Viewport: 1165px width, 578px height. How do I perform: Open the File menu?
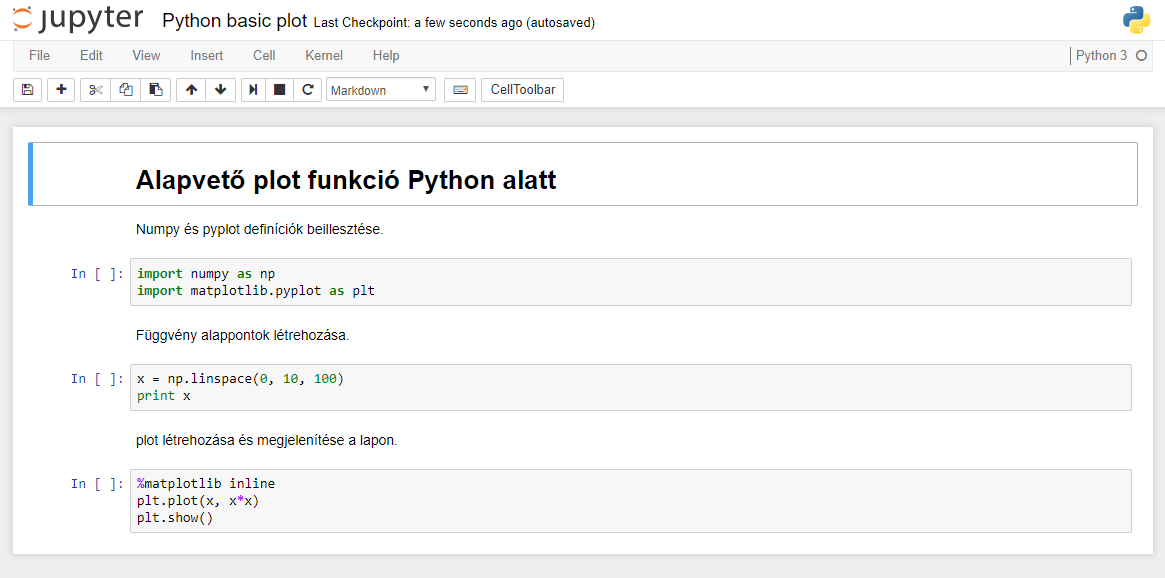39,56
